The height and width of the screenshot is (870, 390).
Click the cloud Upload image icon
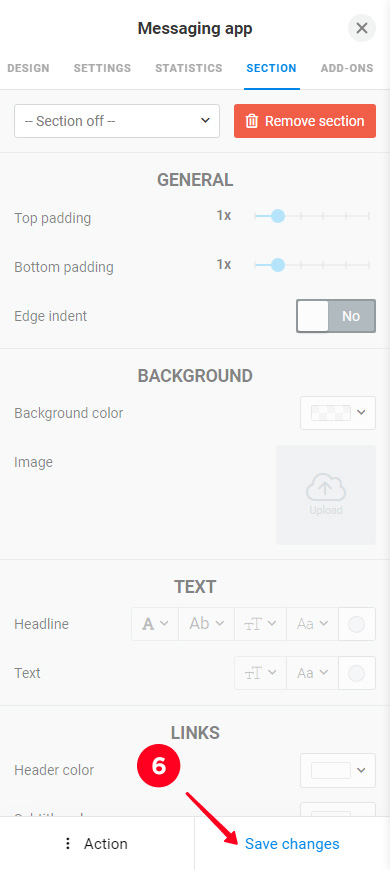coord(326,488)
